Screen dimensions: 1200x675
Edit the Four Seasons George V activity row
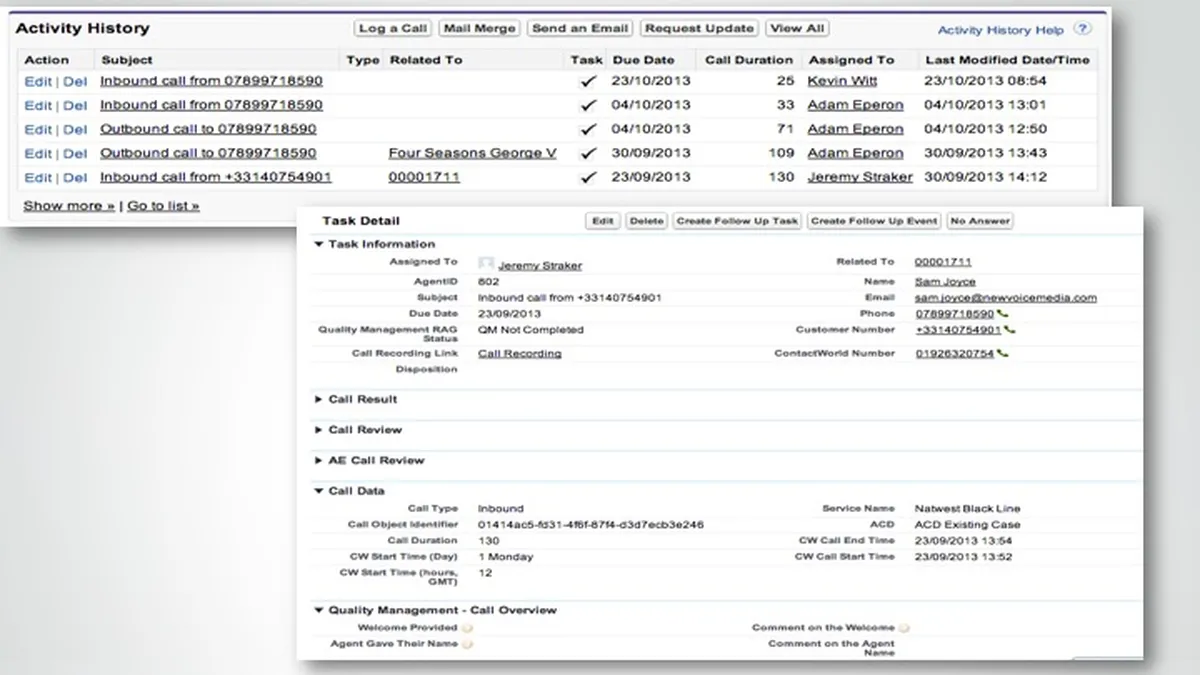[38, 154]
